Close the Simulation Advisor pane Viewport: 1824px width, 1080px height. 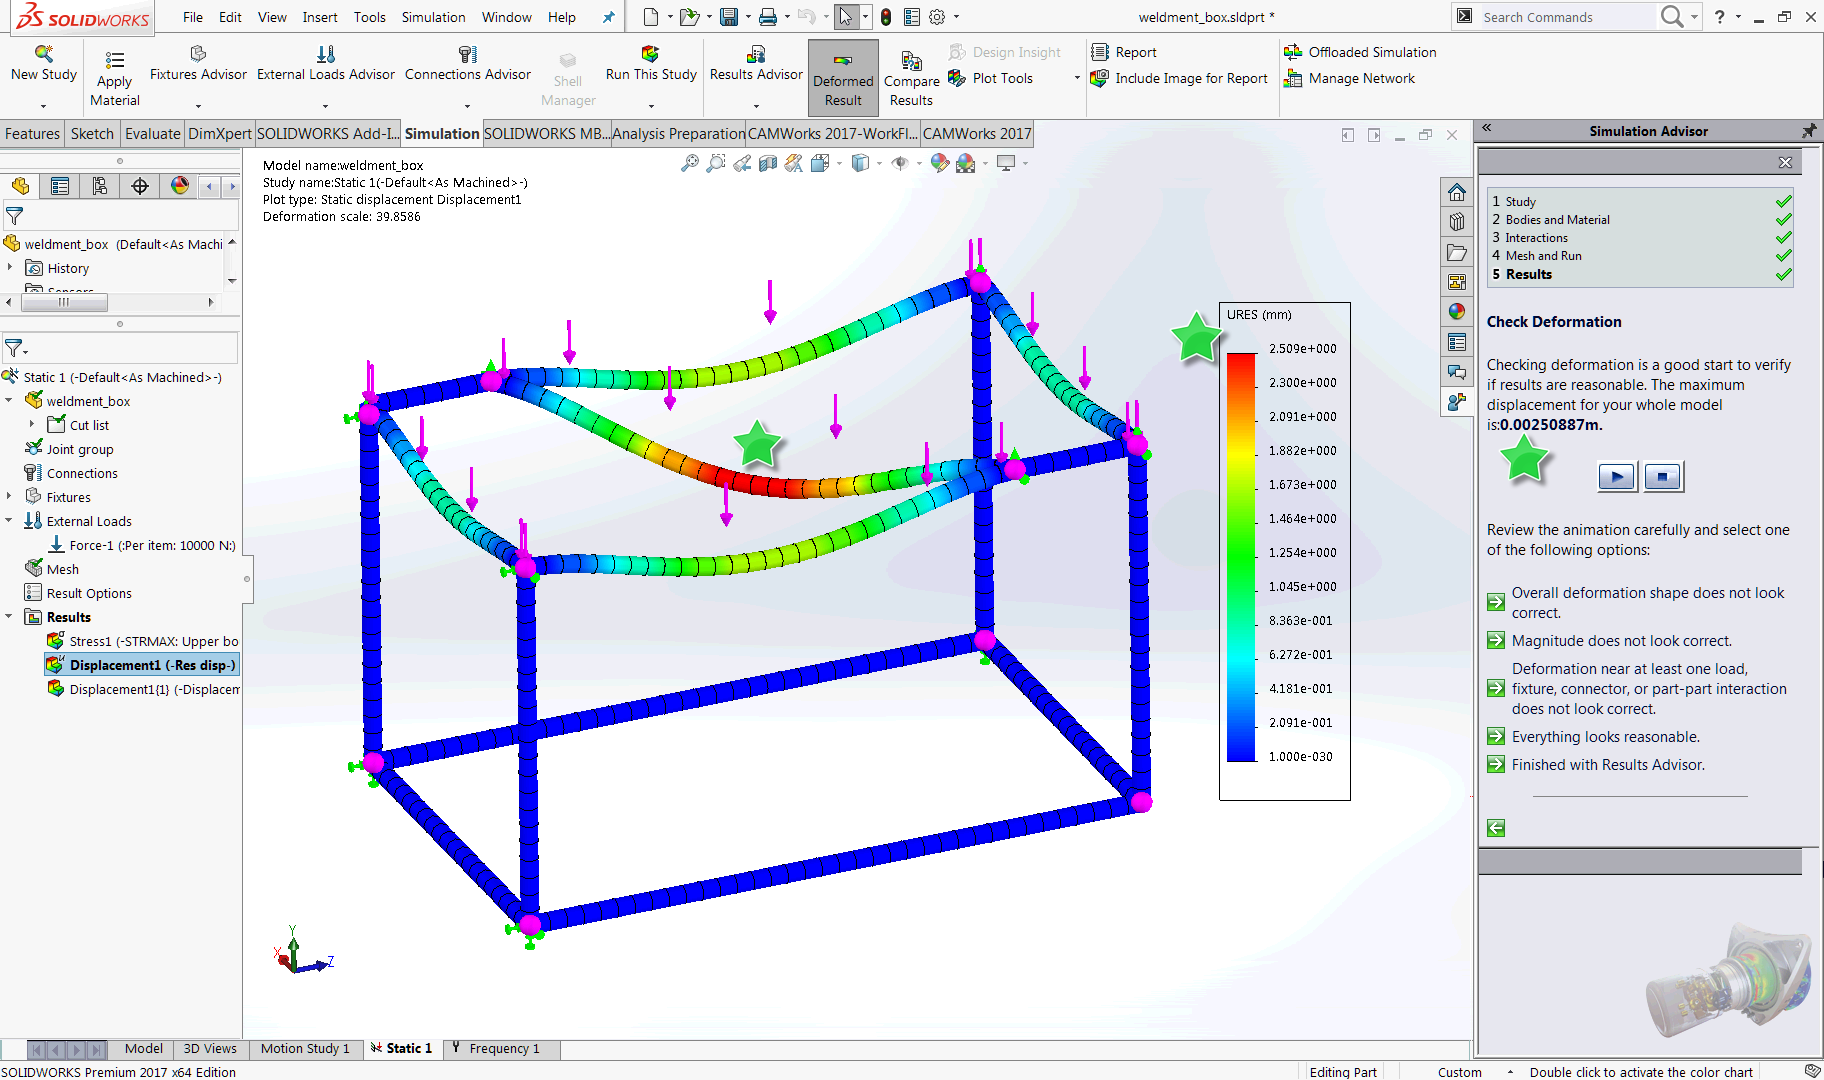pos(1785,162)
